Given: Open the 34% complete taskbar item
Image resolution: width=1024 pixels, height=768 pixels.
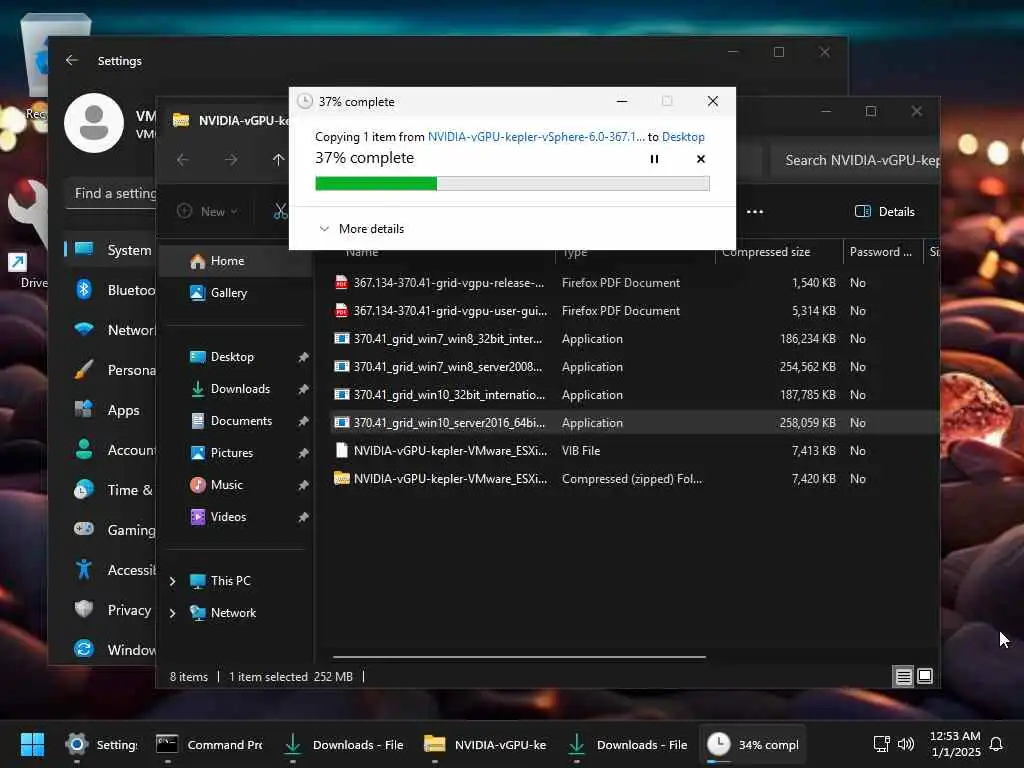Looking at the screenshot, I should point(752,744).
